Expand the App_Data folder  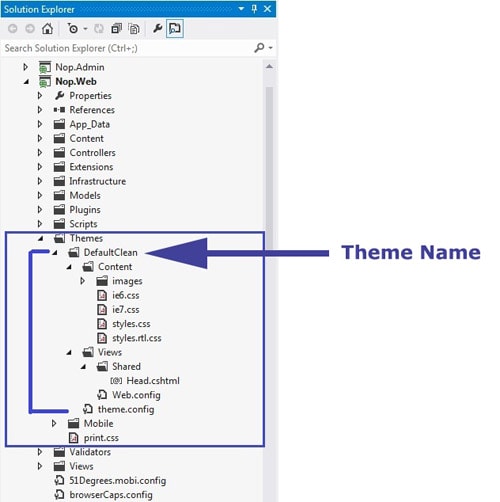(x=40, y=124)
